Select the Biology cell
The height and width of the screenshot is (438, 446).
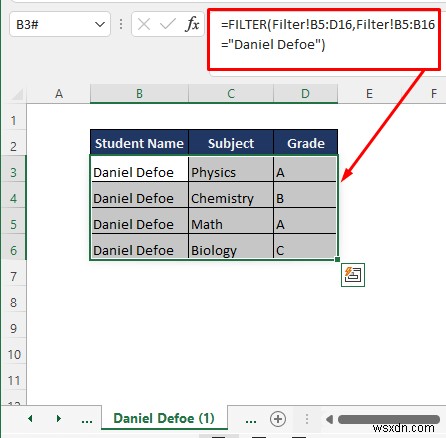[231, 247]
